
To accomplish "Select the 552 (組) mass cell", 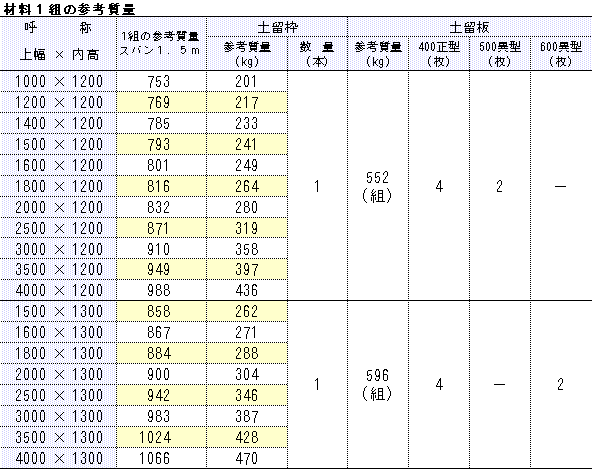I will [378, 186].
